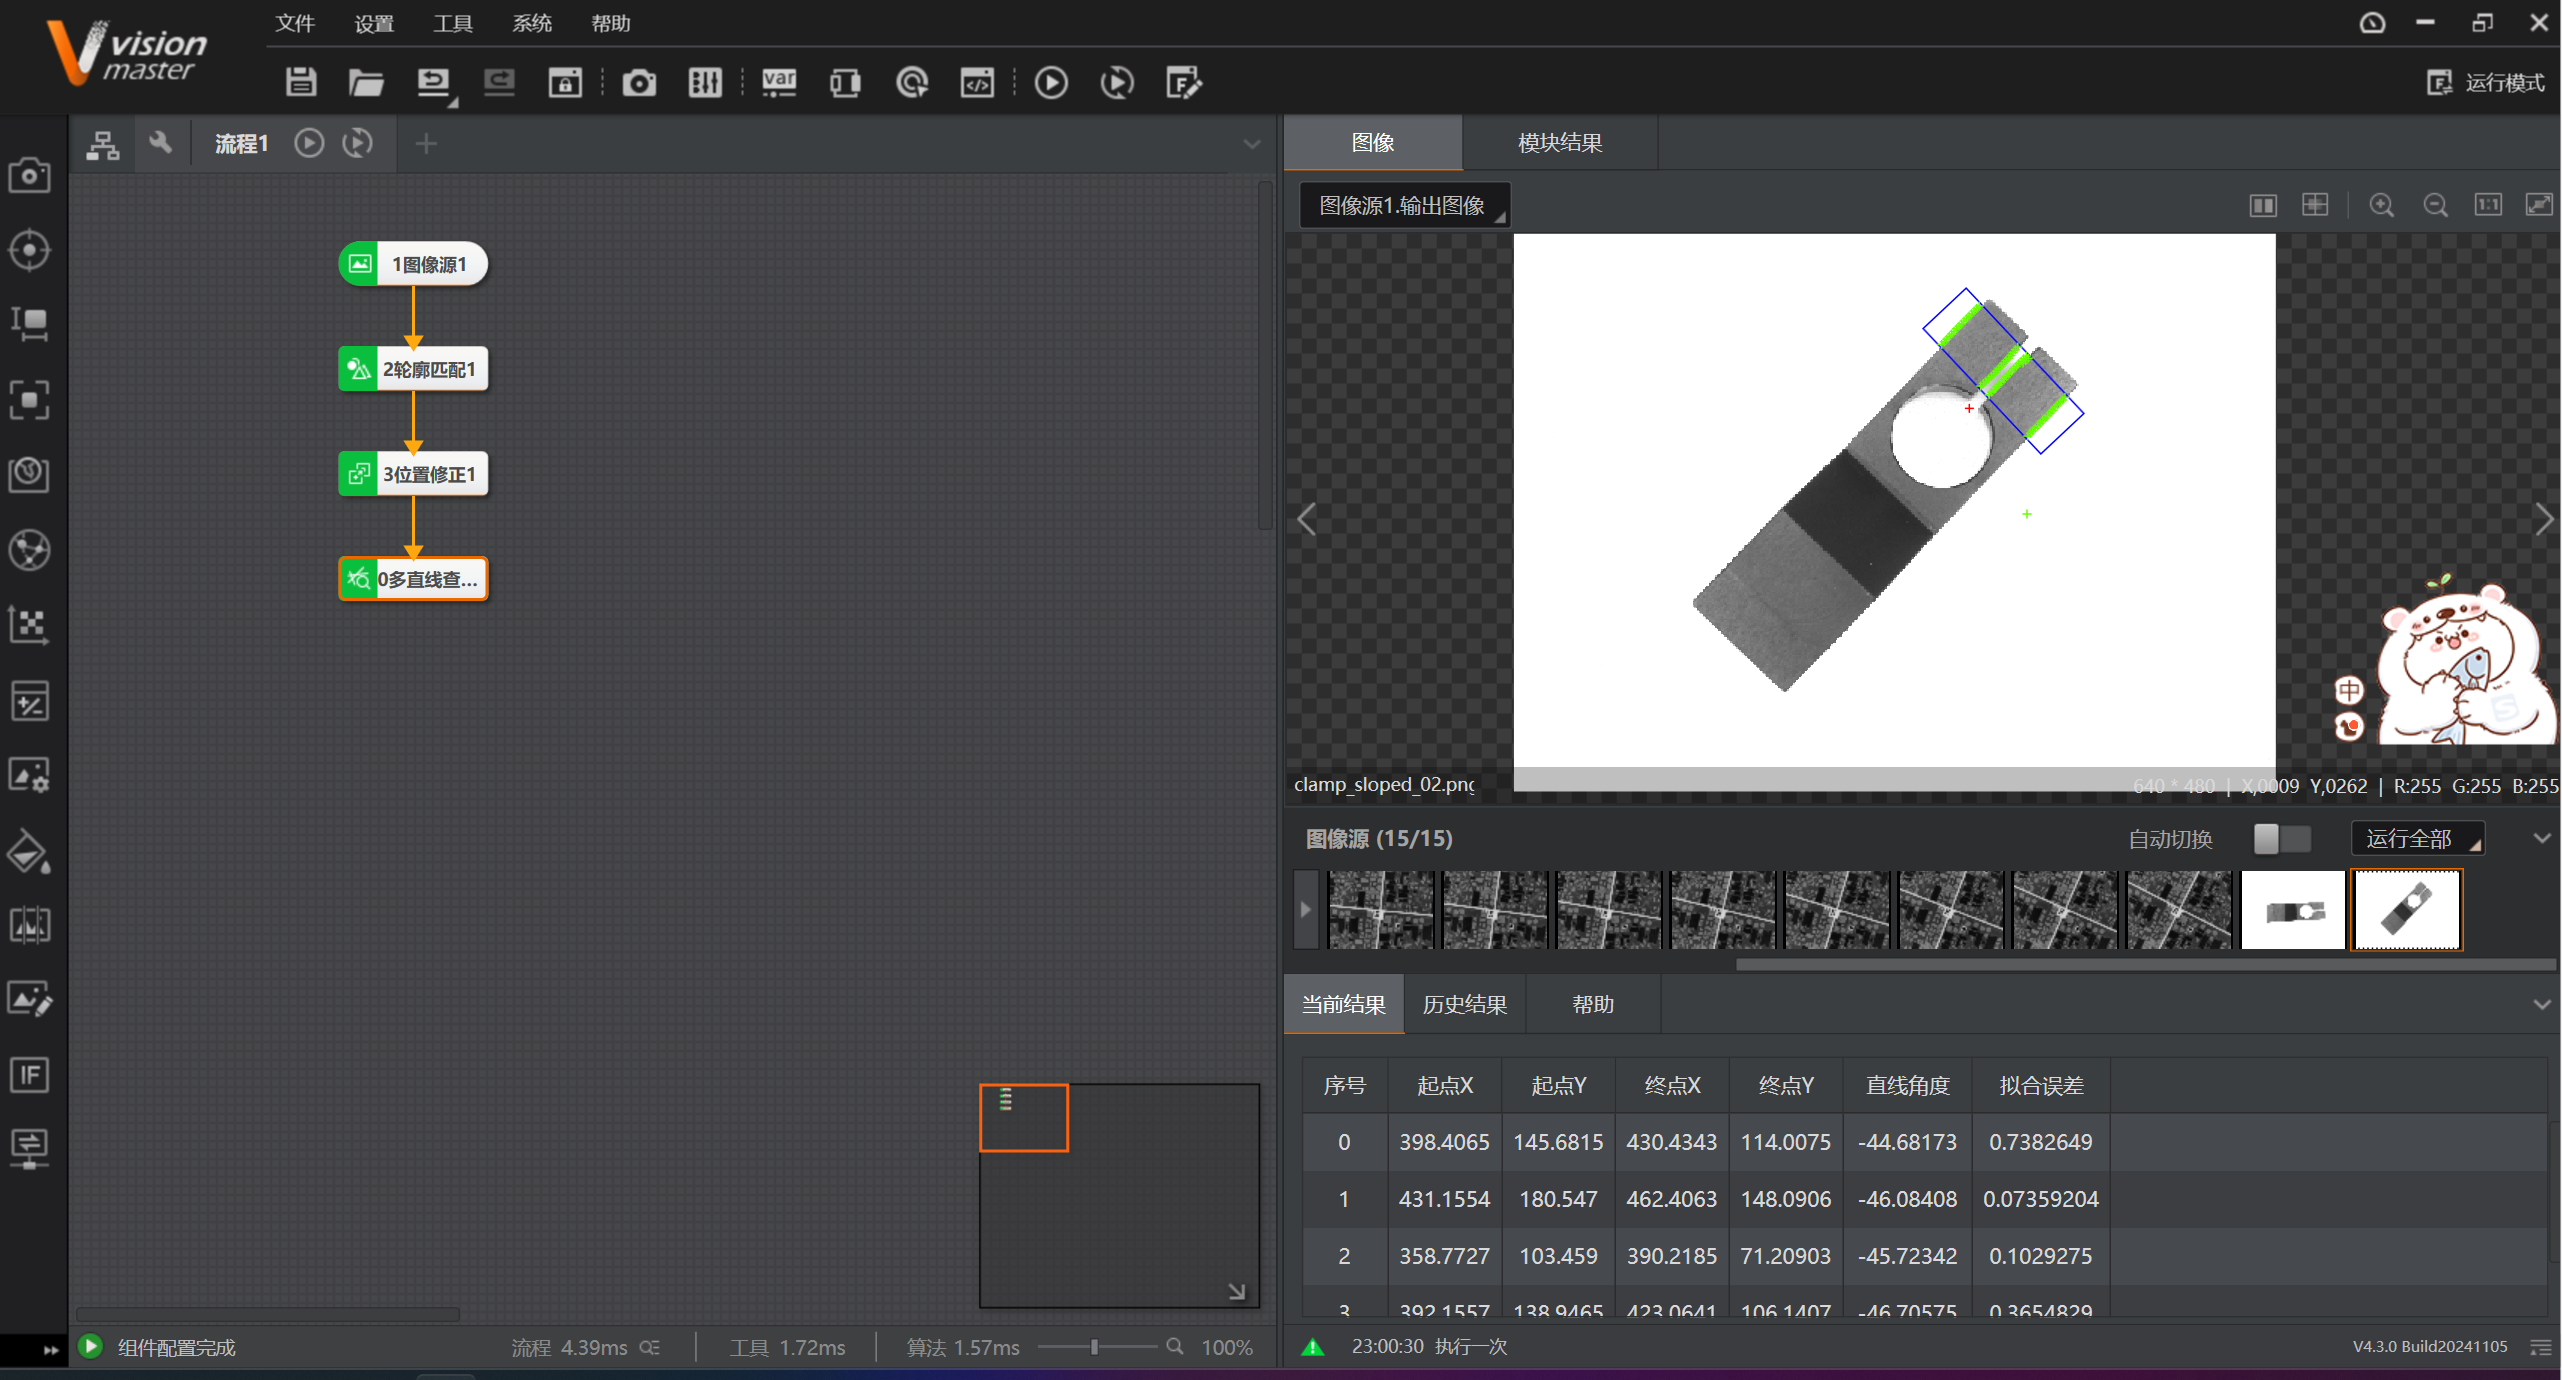The height and width of the screenshot is (1380, 2562).
Task: Open the 工具 menu
Action: tap(452, 23)
